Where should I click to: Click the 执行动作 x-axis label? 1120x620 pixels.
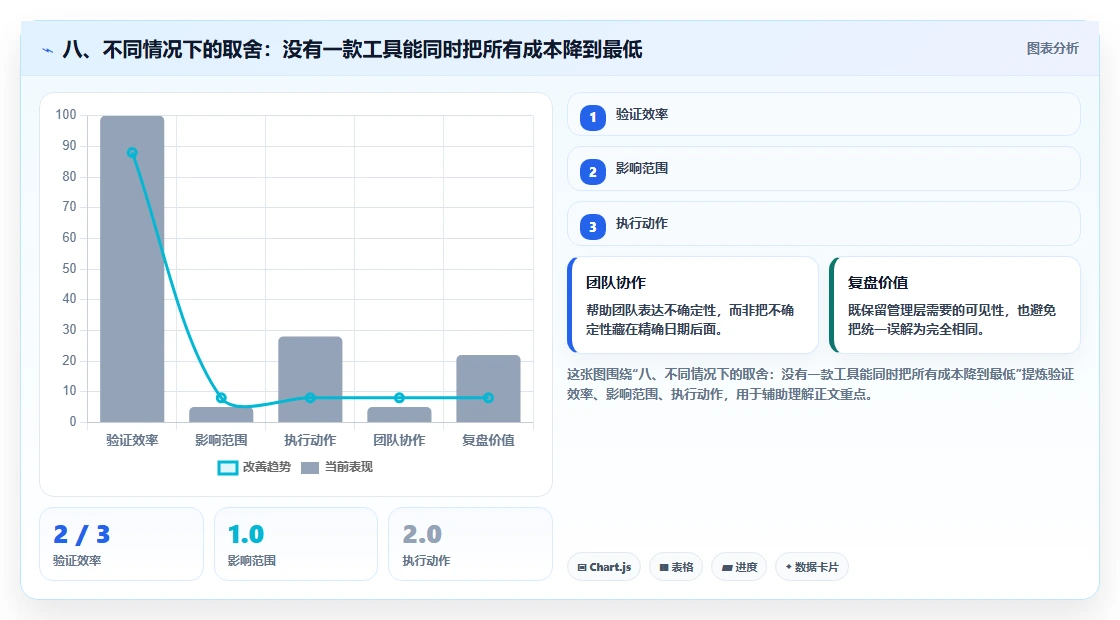310,441
